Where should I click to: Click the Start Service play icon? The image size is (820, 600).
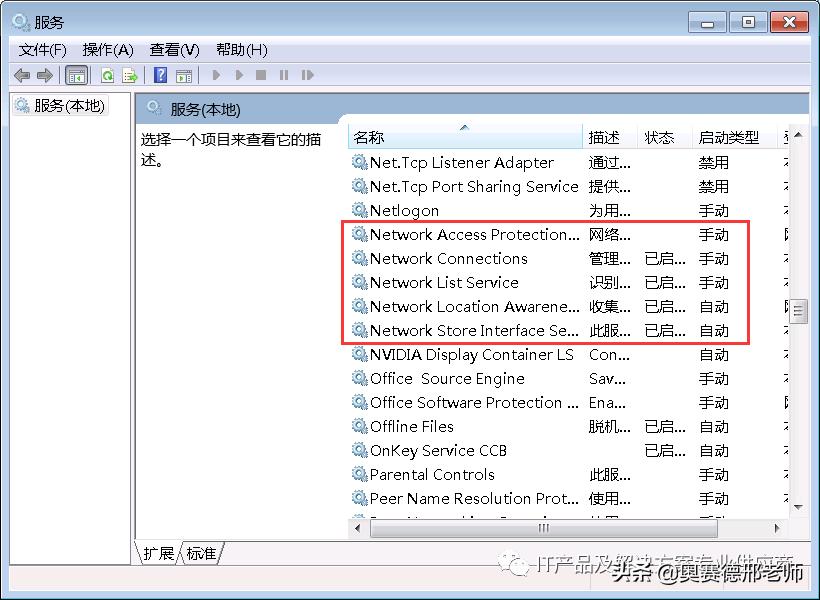click(216, 75)
